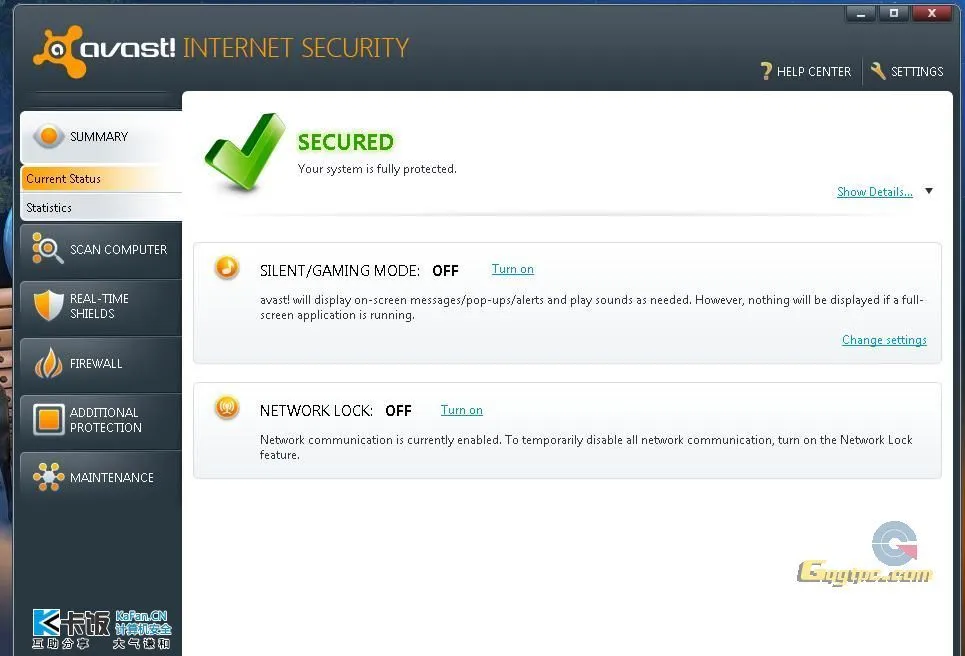This screenshot has height=656, width=965.
Task: Select the Current Status sub-tab
Action: pyautogui.click(x=64, y=179)
